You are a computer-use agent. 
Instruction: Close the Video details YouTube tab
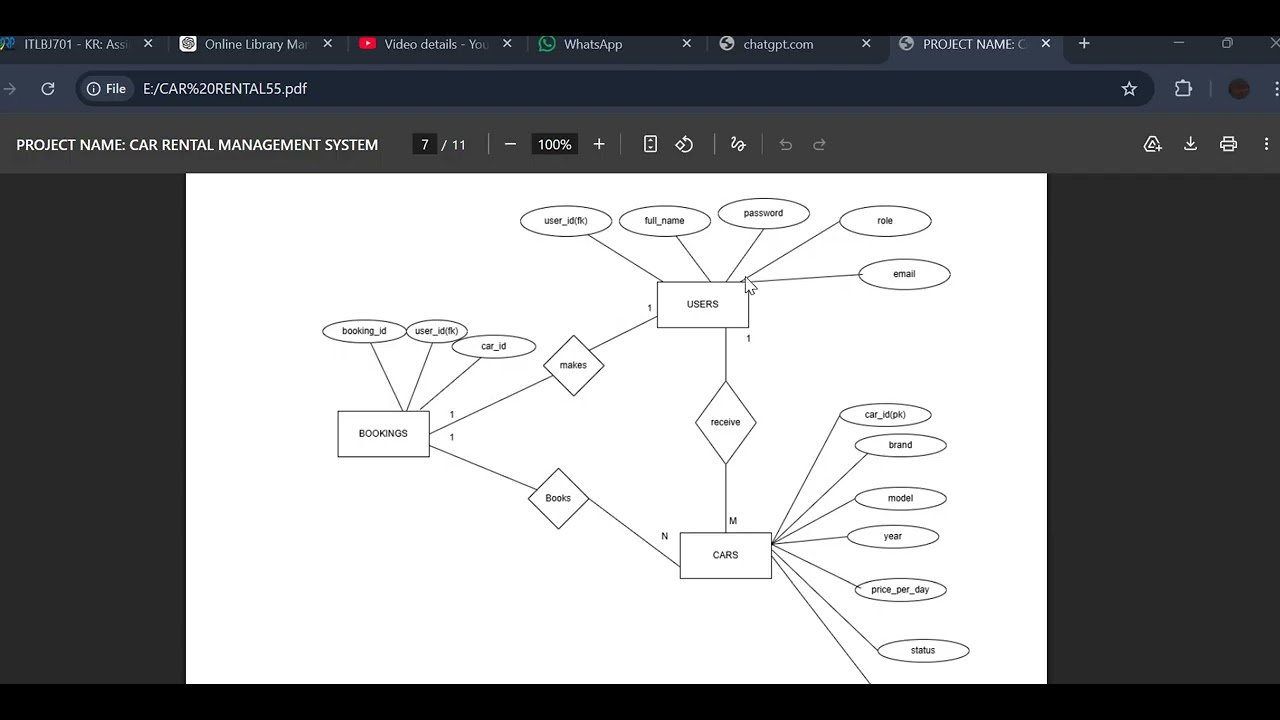point(507,44)
